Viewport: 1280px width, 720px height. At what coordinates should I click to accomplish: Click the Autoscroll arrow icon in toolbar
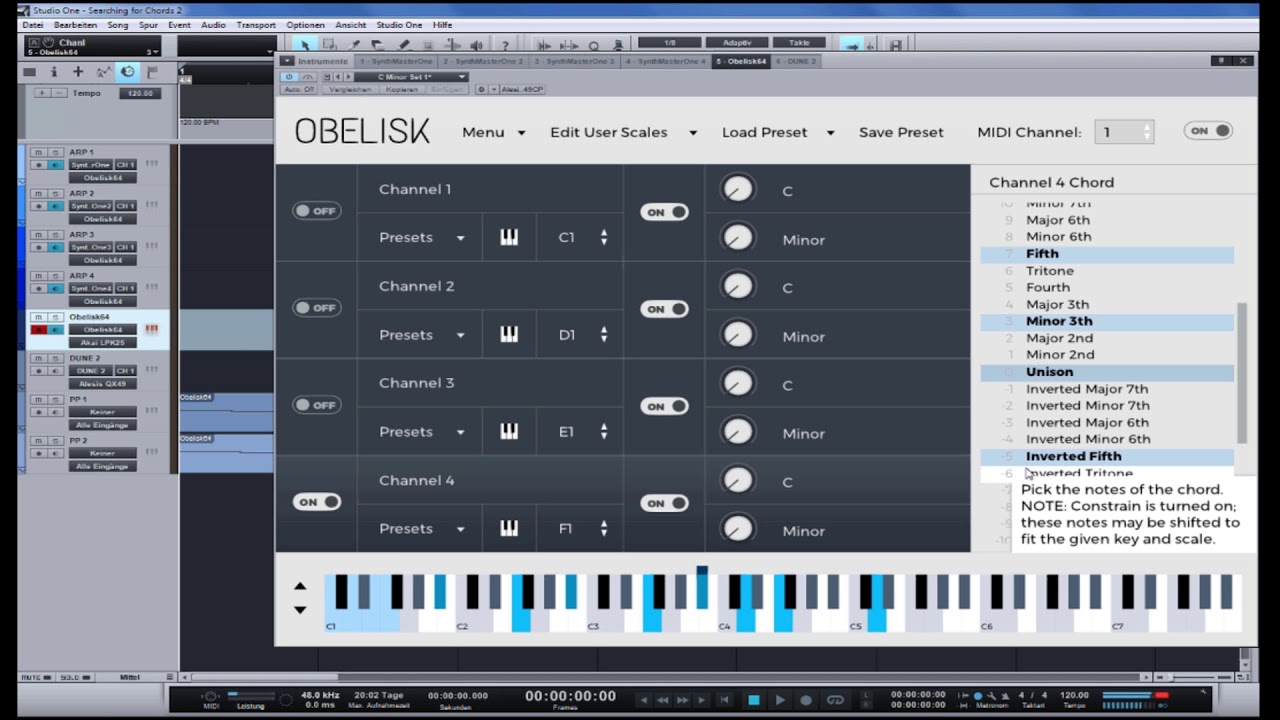[x=851, y=45]
